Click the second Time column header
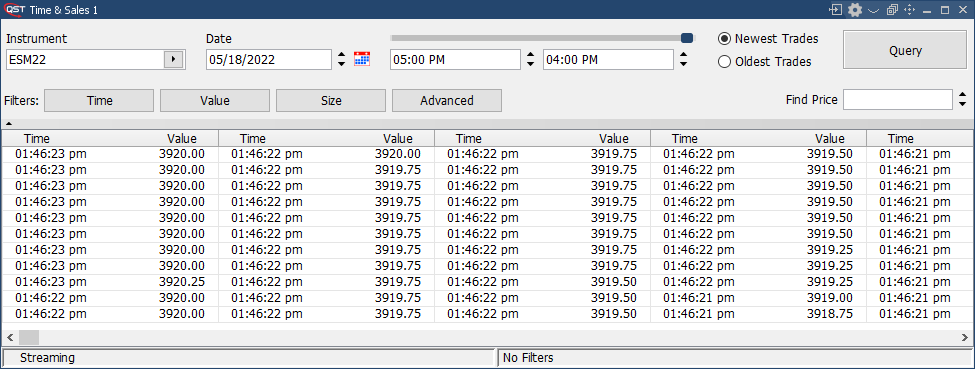975x369 pixels. tap(252, 139)
